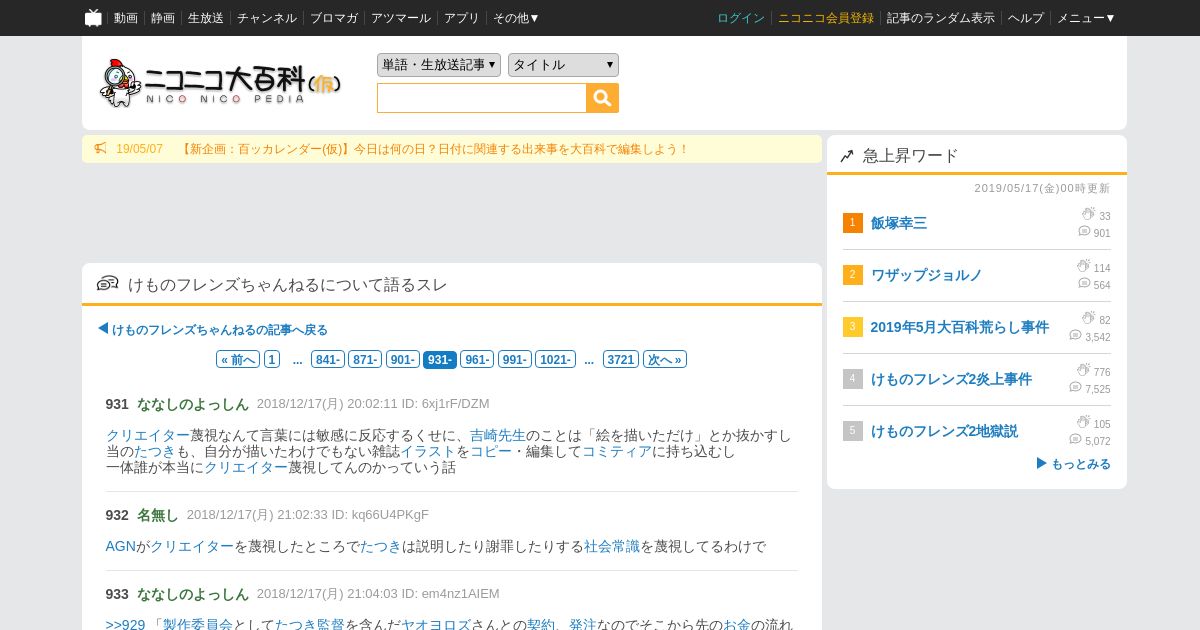Expand the その他▼ menu
This screenshot has height=630, width=1200.
point(516,18)
